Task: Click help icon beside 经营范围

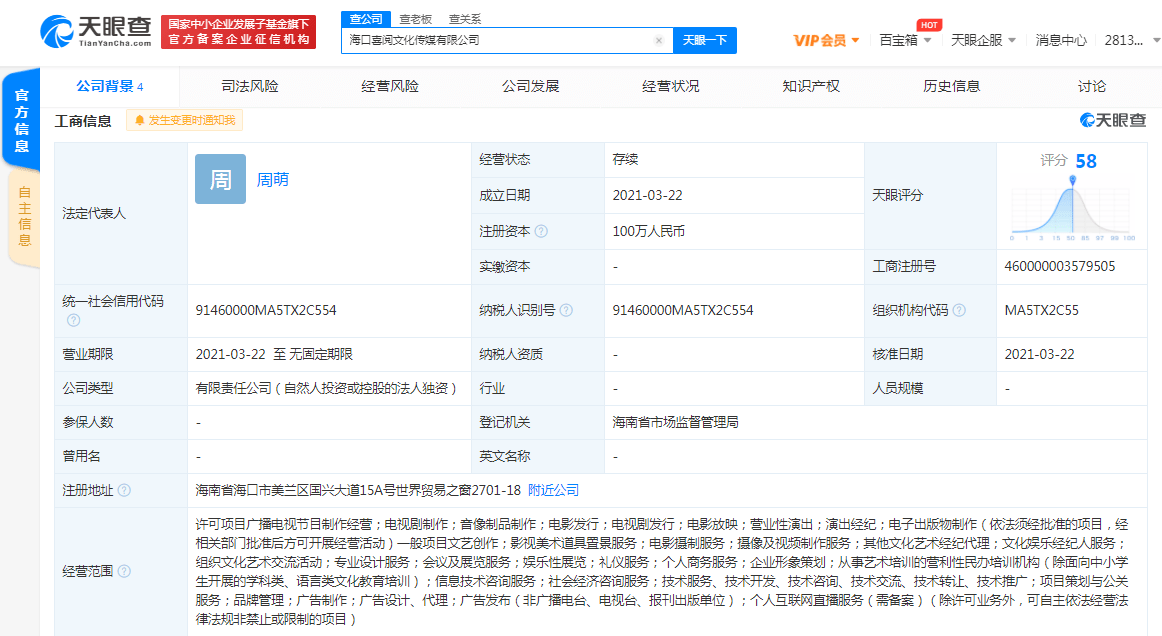Action: pos(124,571)
